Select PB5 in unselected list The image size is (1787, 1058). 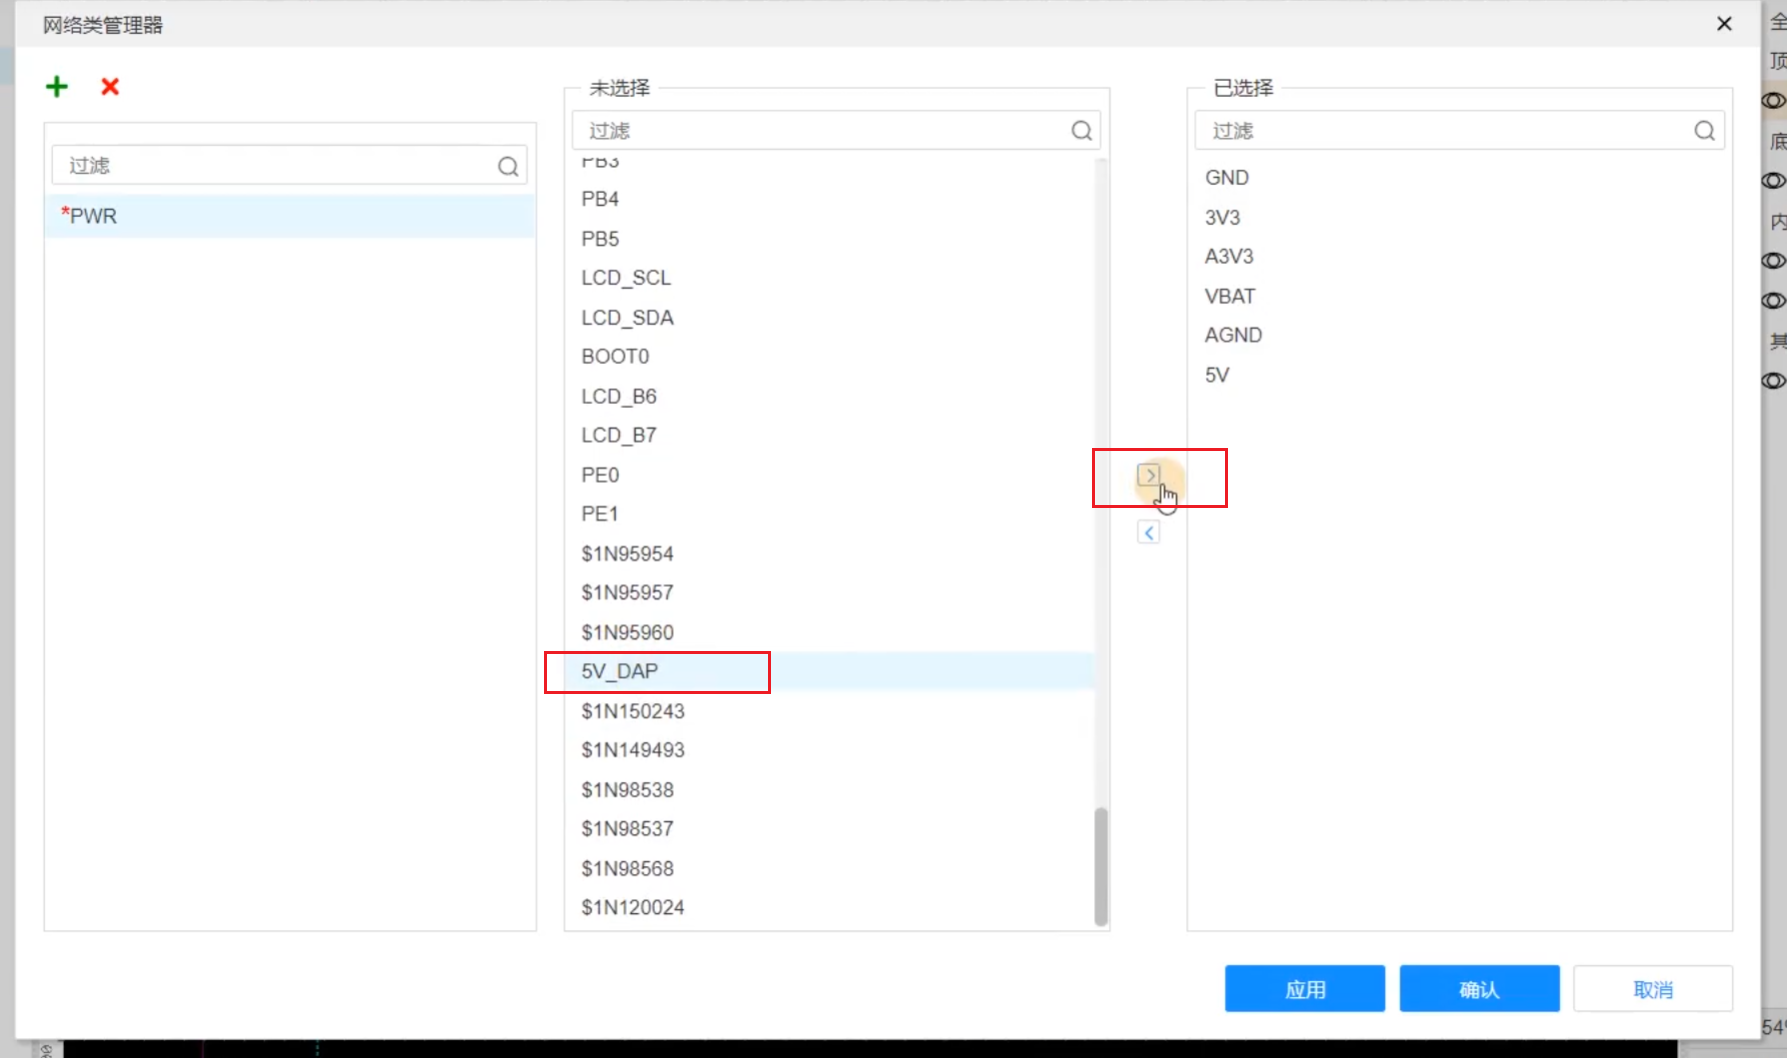coord(830,239)
